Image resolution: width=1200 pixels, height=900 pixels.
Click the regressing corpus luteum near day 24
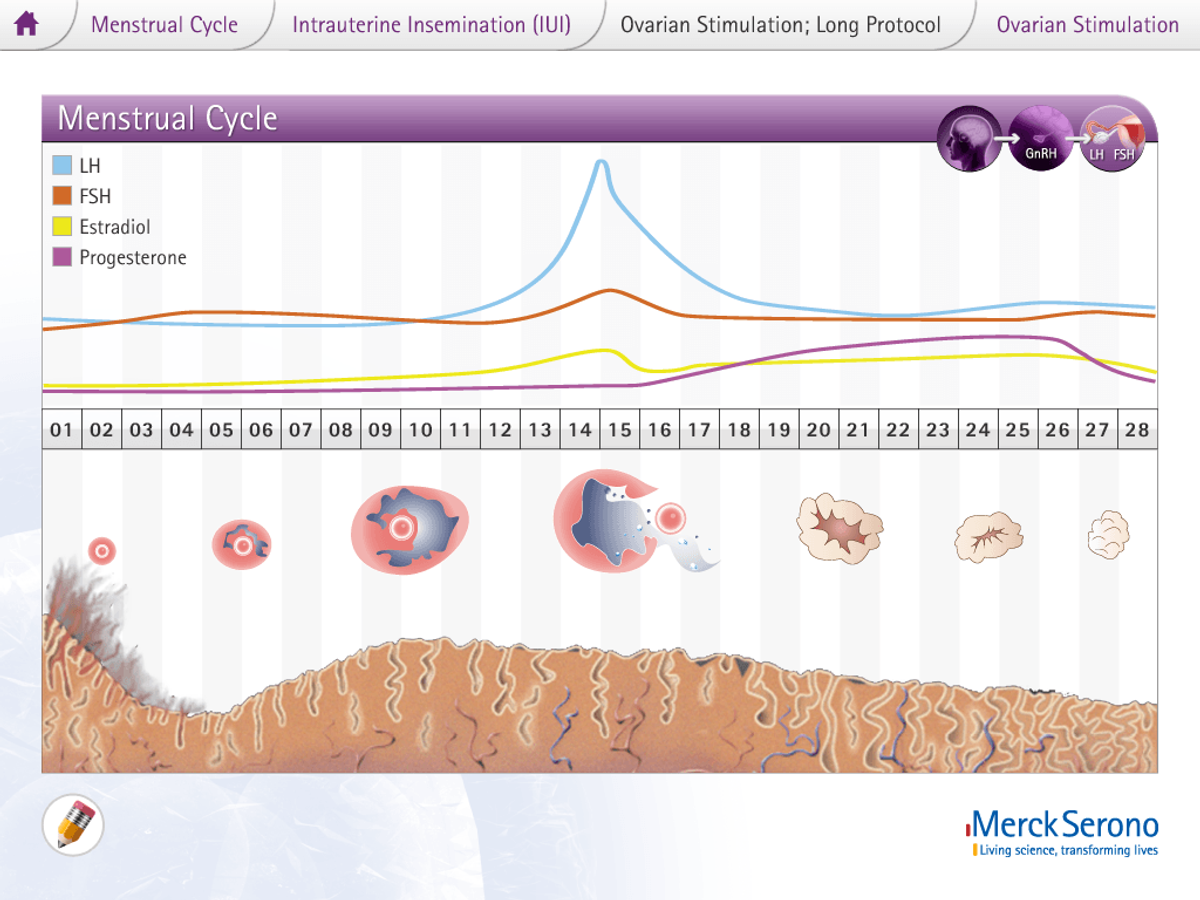pos(988,537)
